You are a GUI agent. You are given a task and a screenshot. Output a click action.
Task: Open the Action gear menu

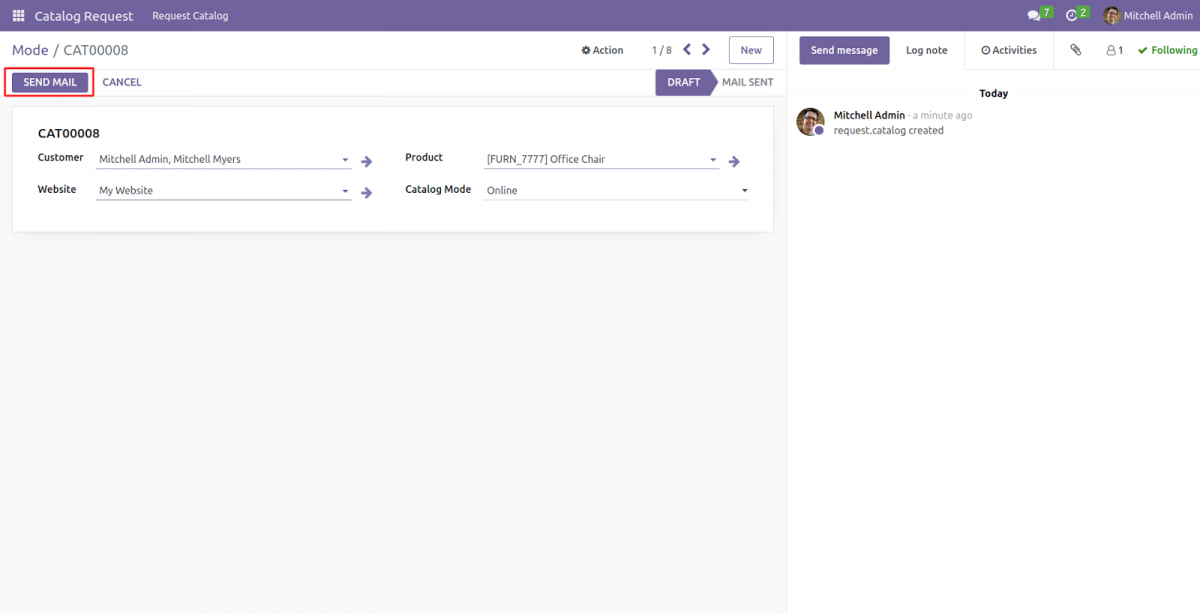point(601,49)
